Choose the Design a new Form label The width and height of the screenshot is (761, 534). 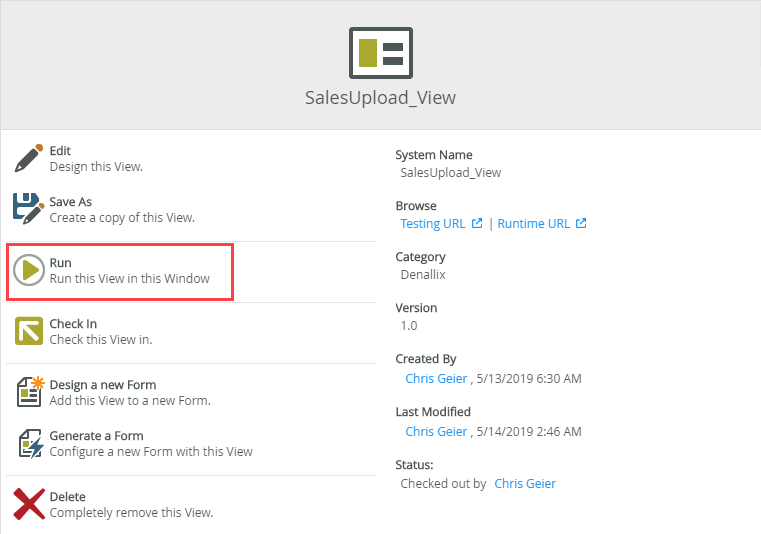pyautogui.click(x=102, y=385)
